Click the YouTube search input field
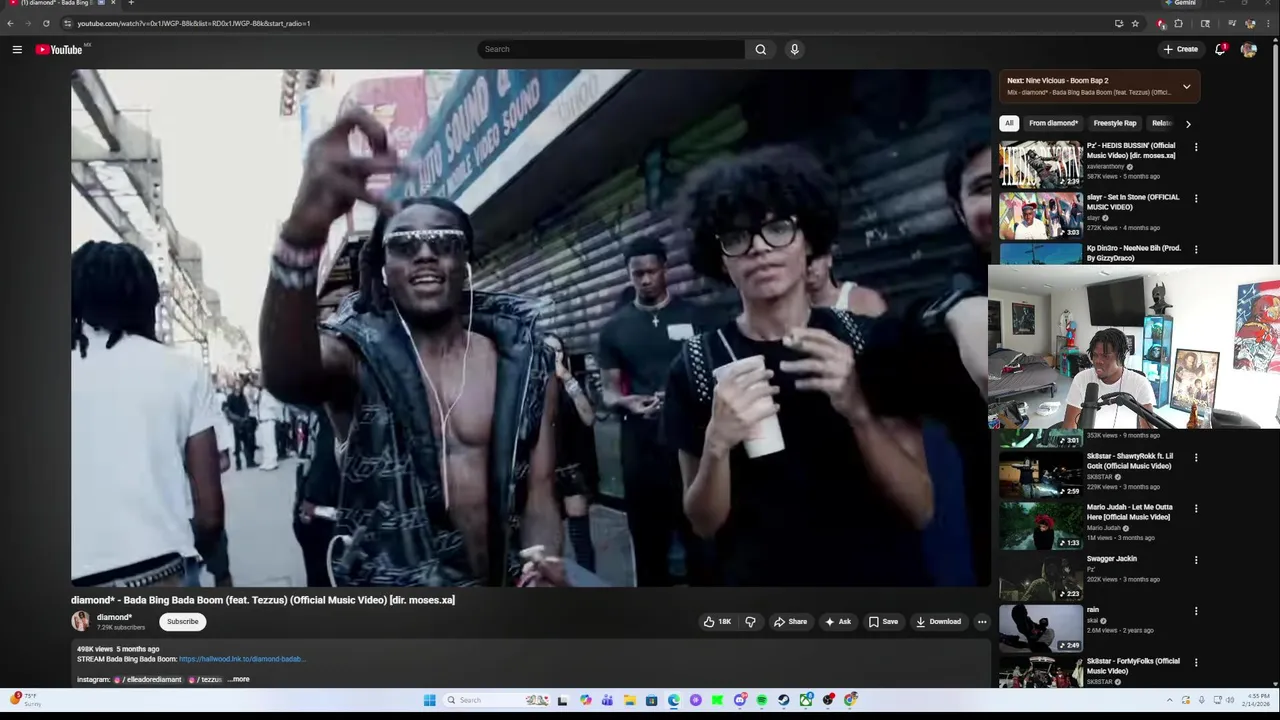 click(x=610, y=49)
